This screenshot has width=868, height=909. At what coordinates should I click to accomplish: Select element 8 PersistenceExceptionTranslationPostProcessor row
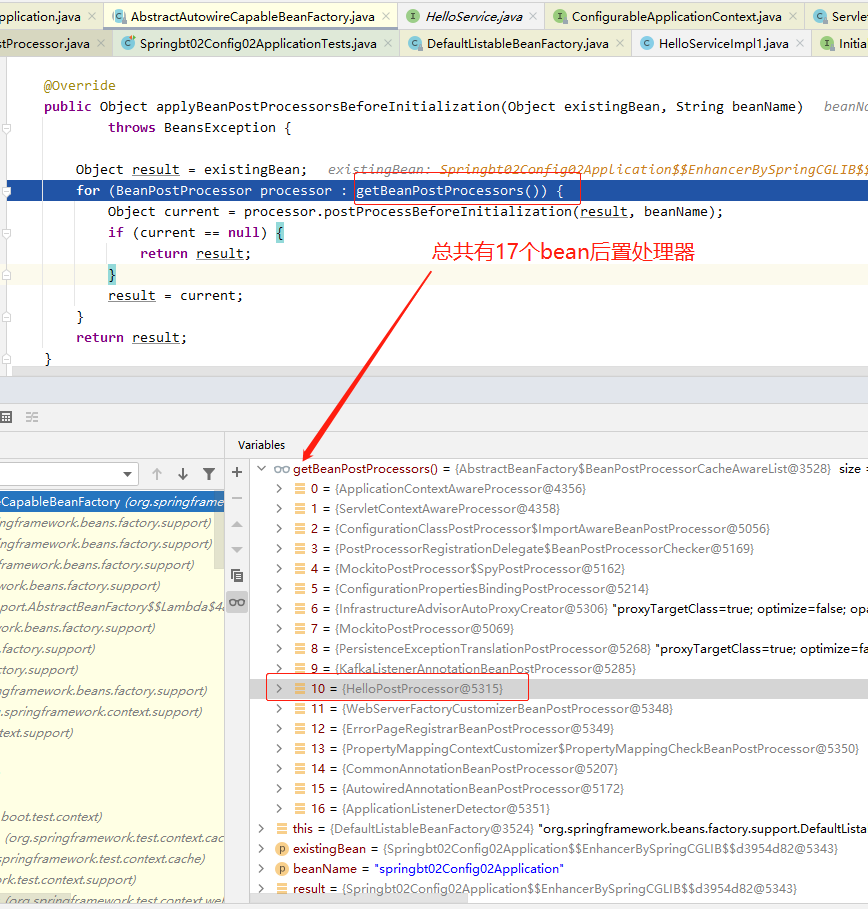point(559,649)
